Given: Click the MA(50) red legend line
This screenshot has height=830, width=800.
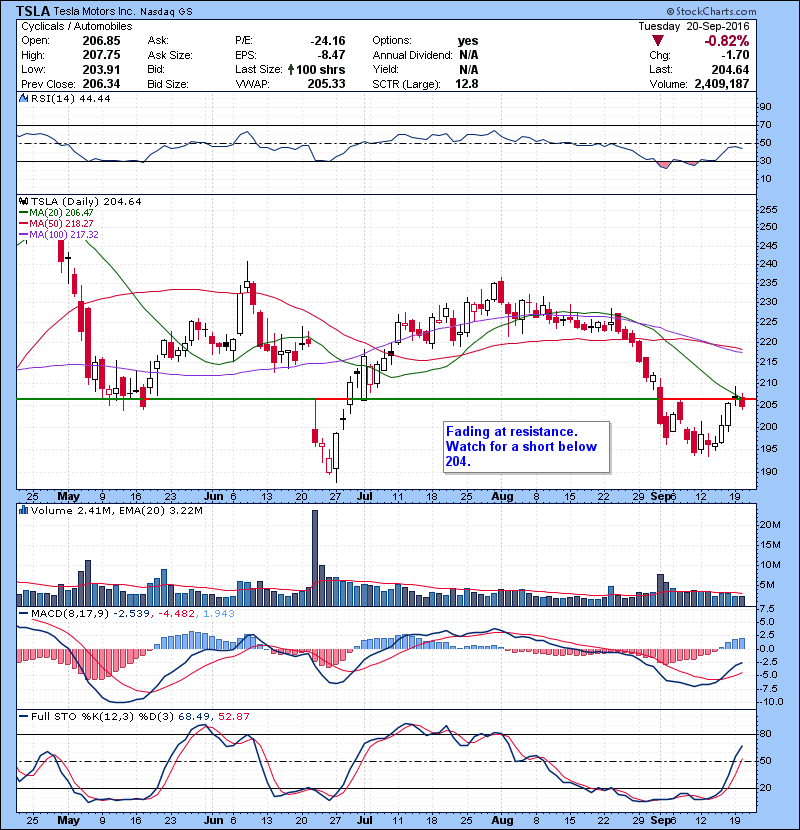Looking at the screenshot, I should (x=23, y=224).
